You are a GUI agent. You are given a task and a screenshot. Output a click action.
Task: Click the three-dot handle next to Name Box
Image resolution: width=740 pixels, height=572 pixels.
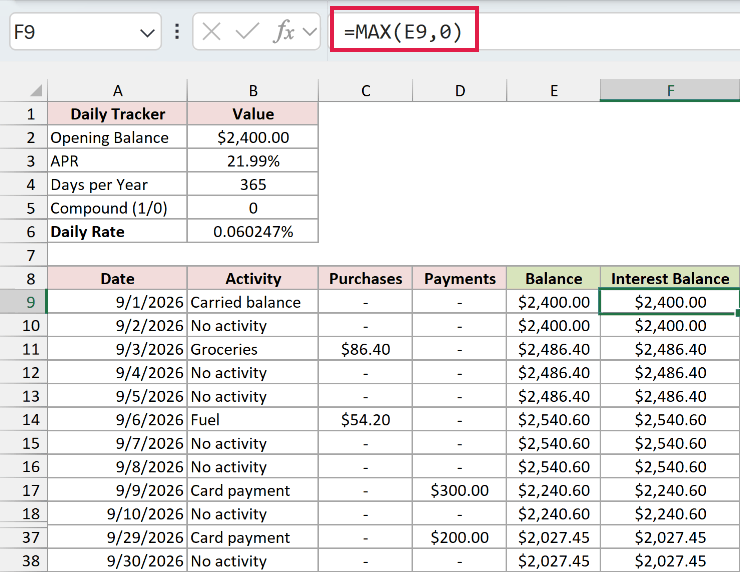pos(177,32)
